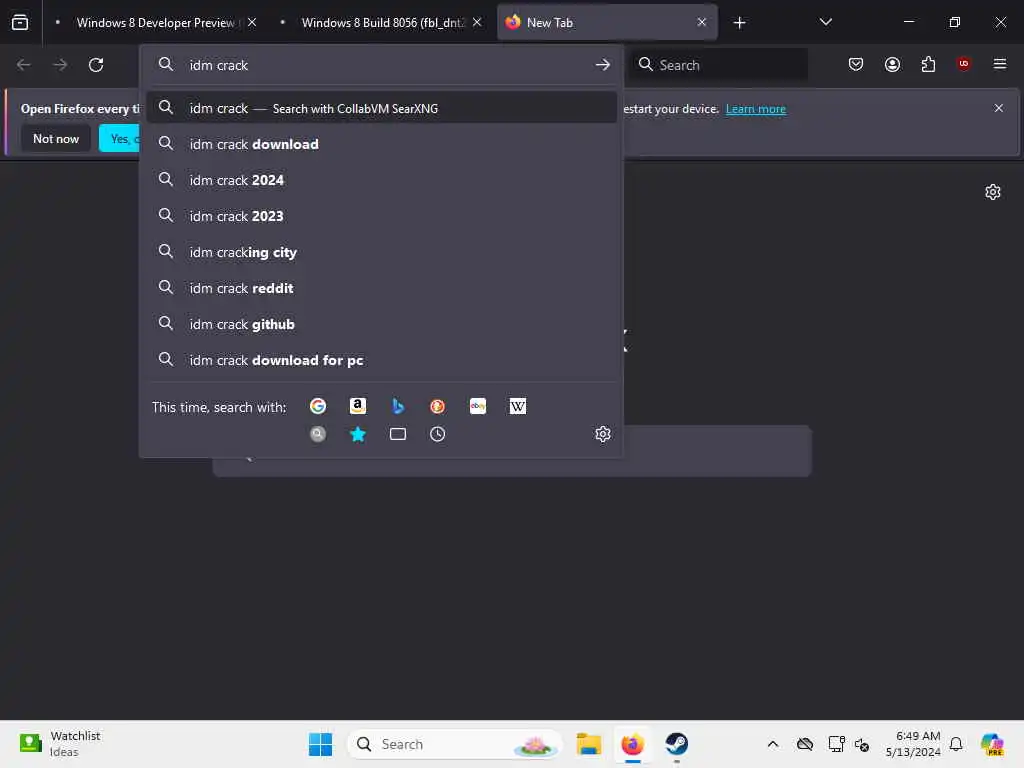The width and height of the screenshot is (1024, 768).
Task: Click the Windows taskbar Search box
Action: 455,744
